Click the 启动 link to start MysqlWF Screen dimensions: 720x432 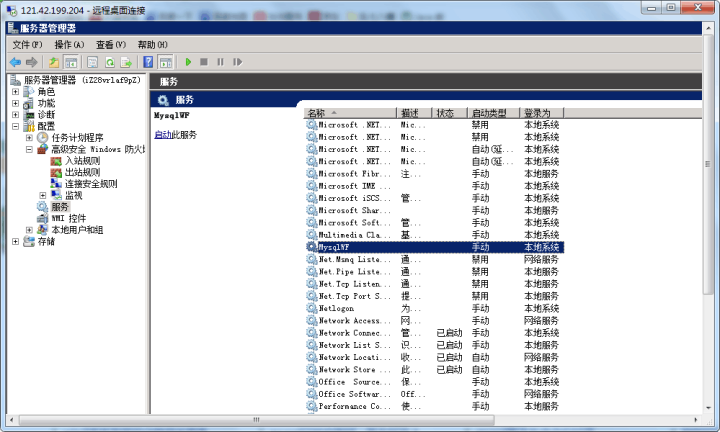pyautogui.click(x=163, y=135)
